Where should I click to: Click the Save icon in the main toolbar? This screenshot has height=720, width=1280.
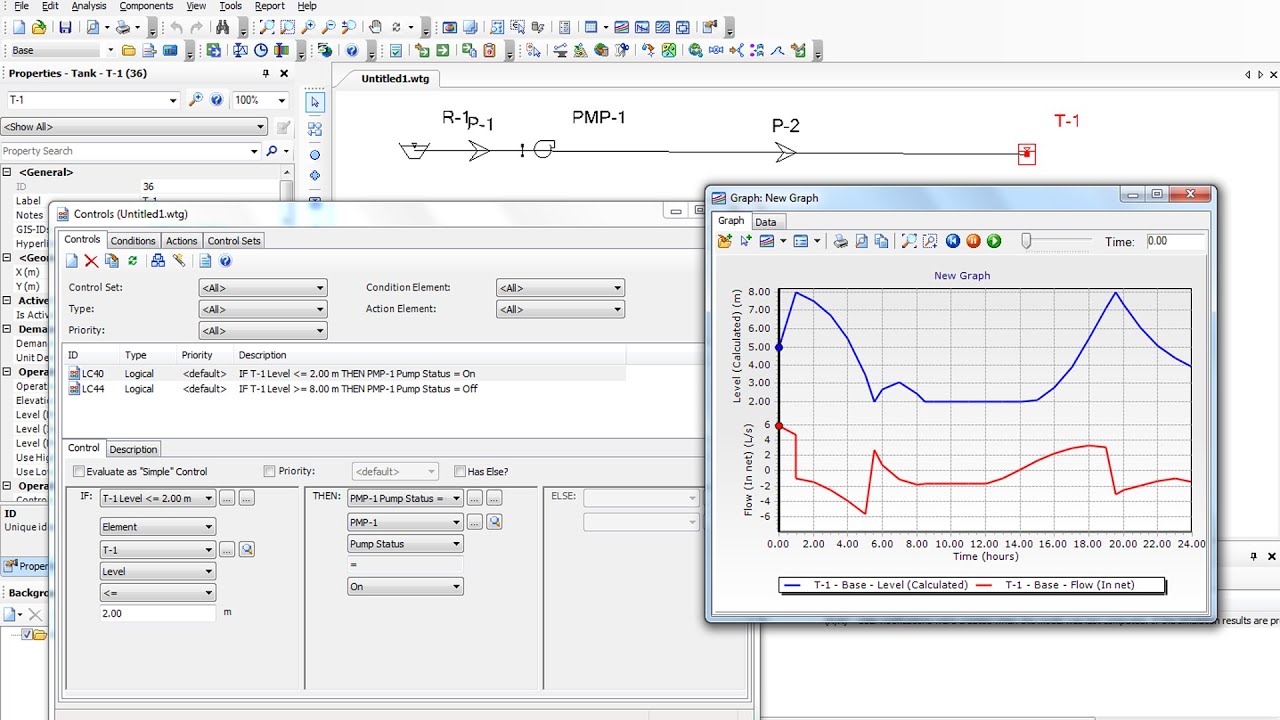[x=65, y=27]
